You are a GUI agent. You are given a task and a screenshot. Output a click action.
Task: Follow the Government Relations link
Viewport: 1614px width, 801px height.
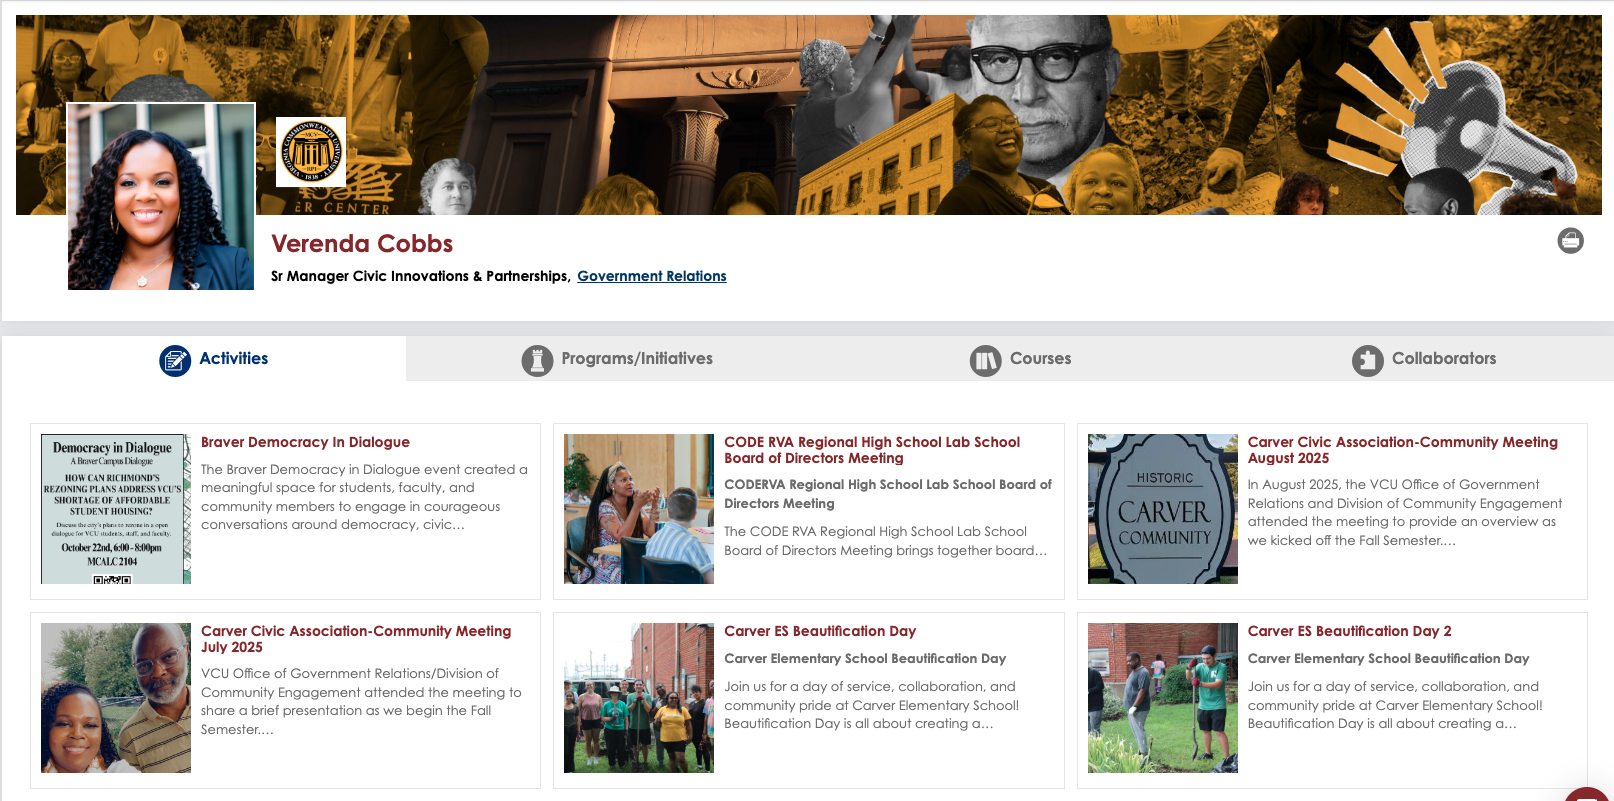[x=651, y=276]
